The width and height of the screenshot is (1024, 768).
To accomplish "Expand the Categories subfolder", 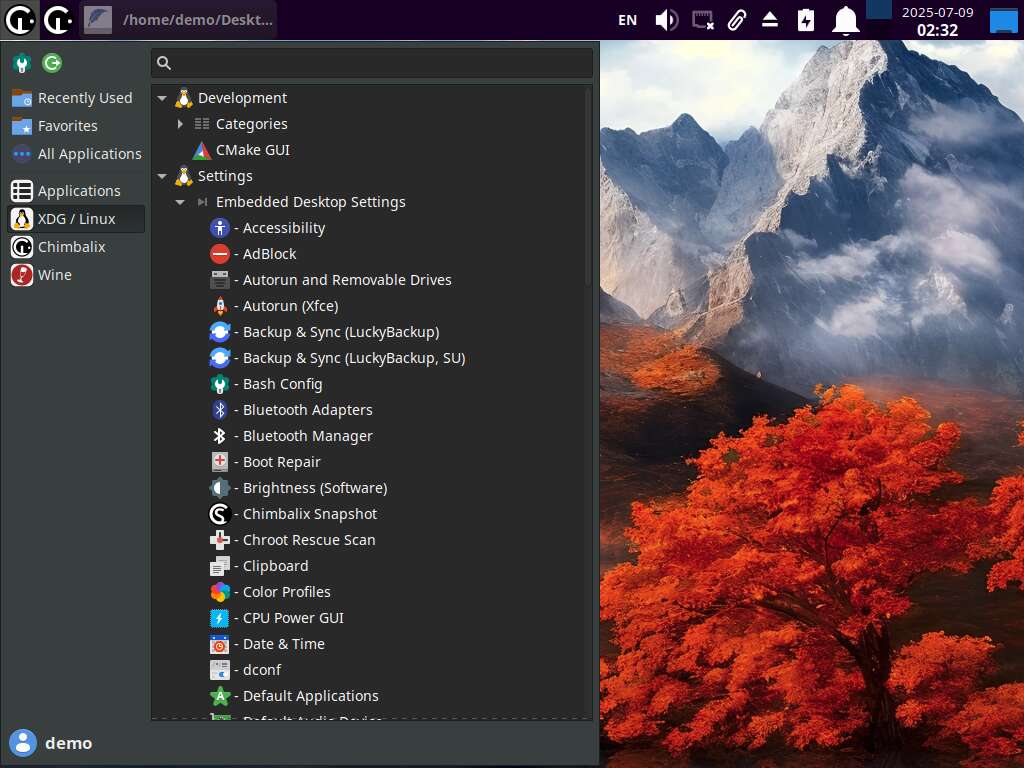I will [x=180, y=124].
